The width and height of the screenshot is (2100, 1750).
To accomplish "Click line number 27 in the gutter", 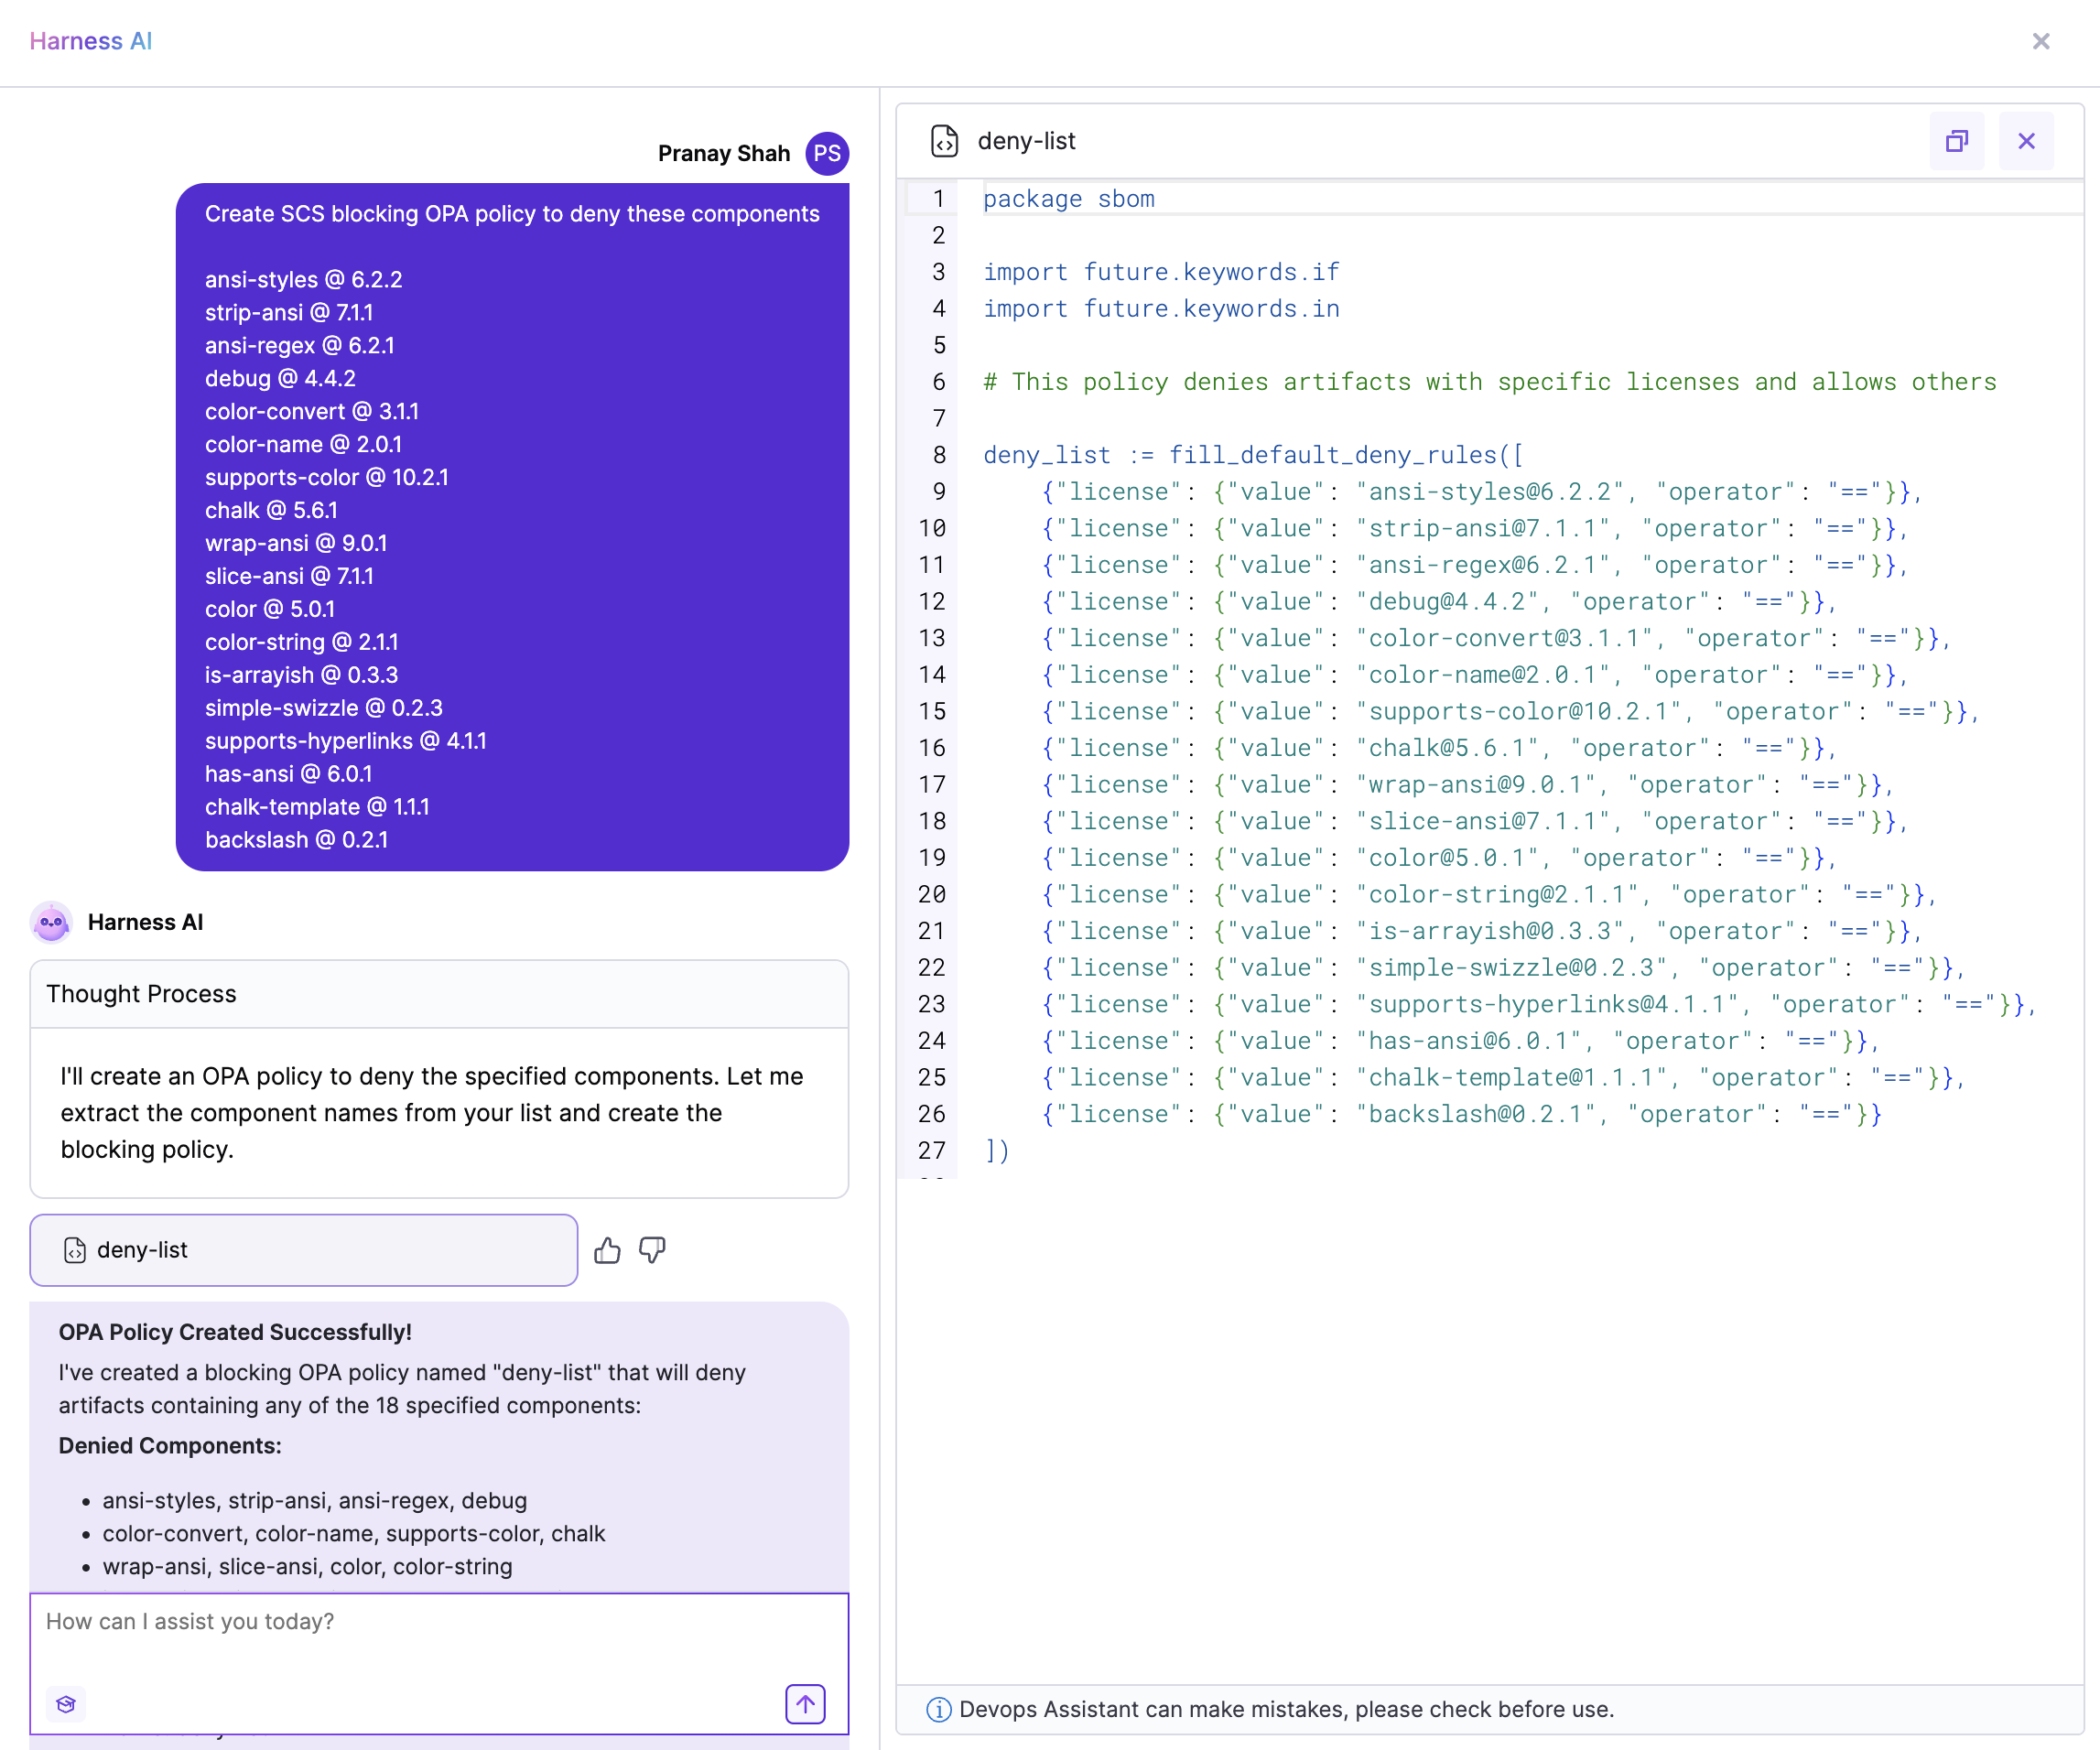I will coord(931,1151).
